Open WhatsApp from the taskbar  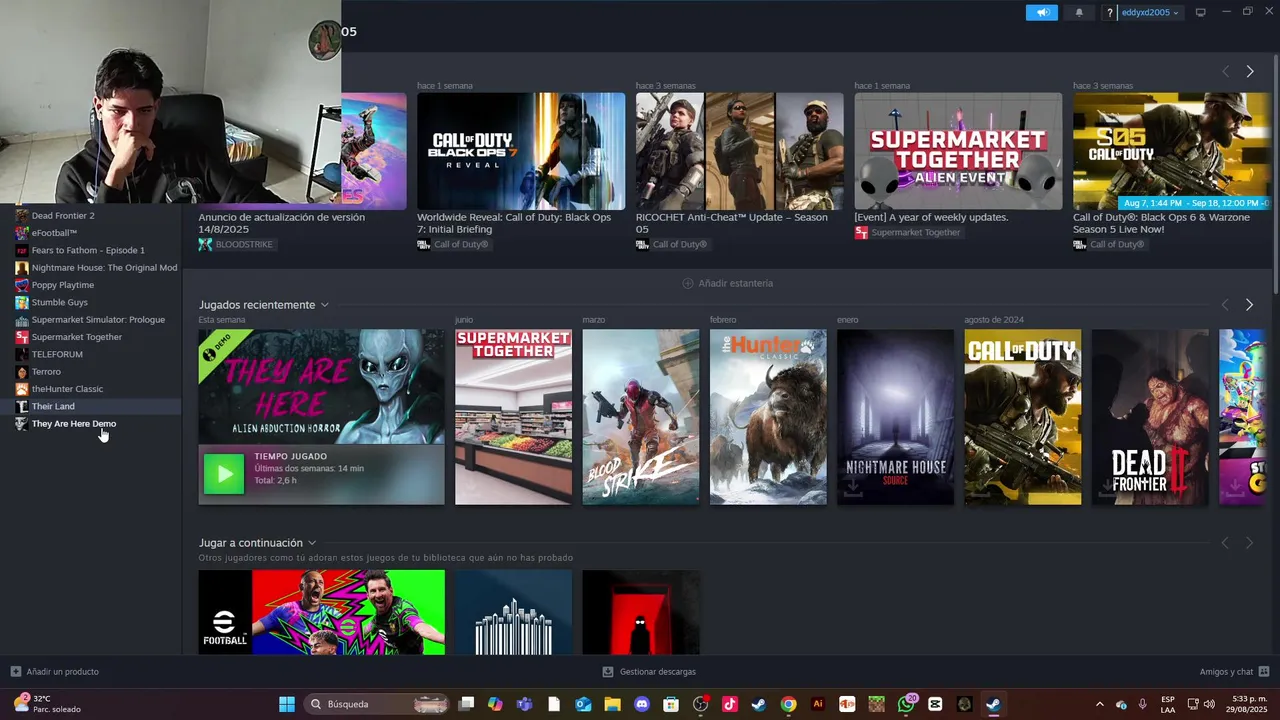906,704
